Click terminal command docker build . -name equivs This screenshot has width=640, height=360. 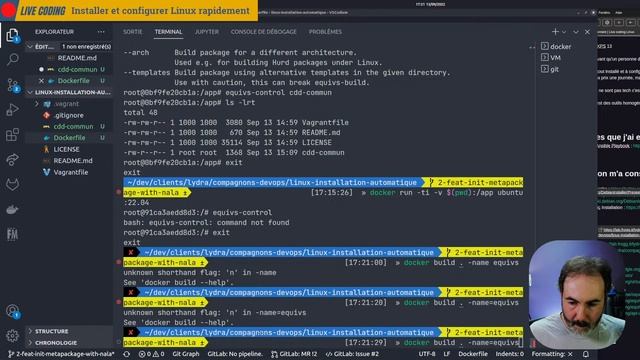coord(461,262)
